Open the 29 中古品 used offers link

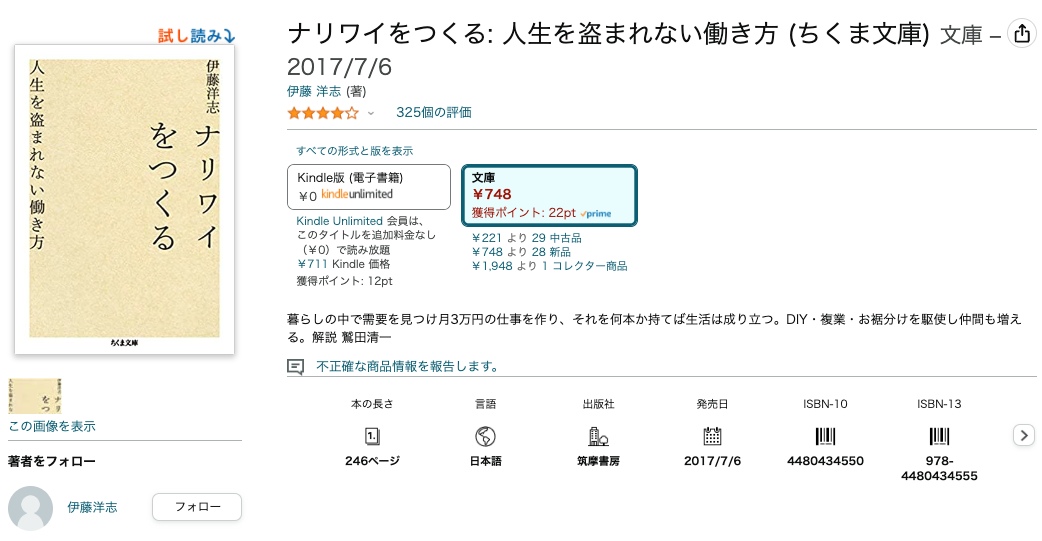click(x=556, y=238)
